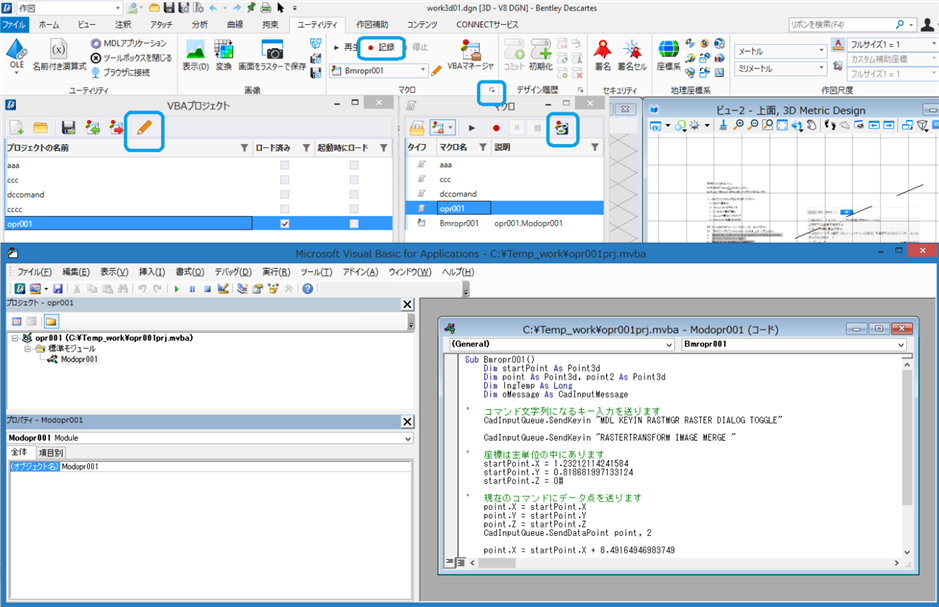Click the toggle folders icon in project pane
939x607 pixels.
click(x=51, y=321)
